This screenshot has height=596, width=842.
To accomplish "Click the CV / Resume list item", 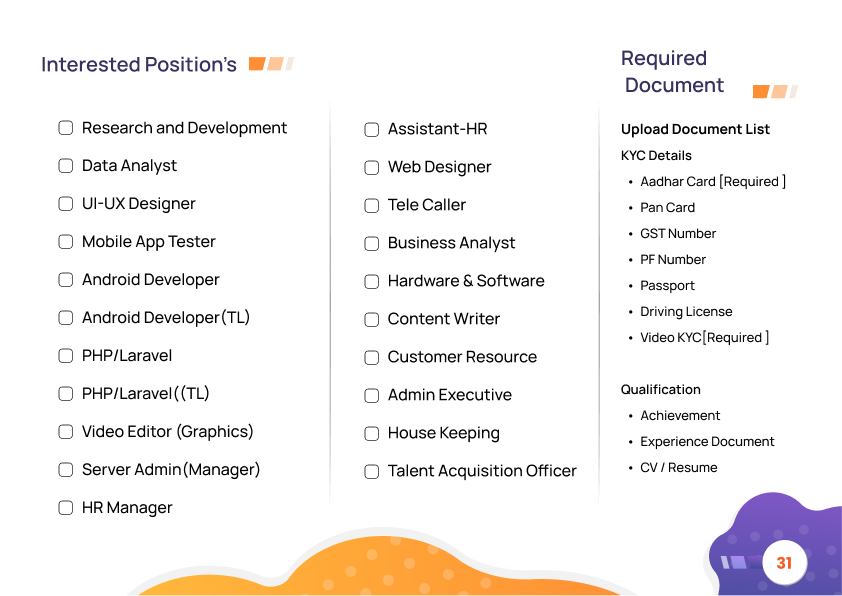I will tap(678, 468).
